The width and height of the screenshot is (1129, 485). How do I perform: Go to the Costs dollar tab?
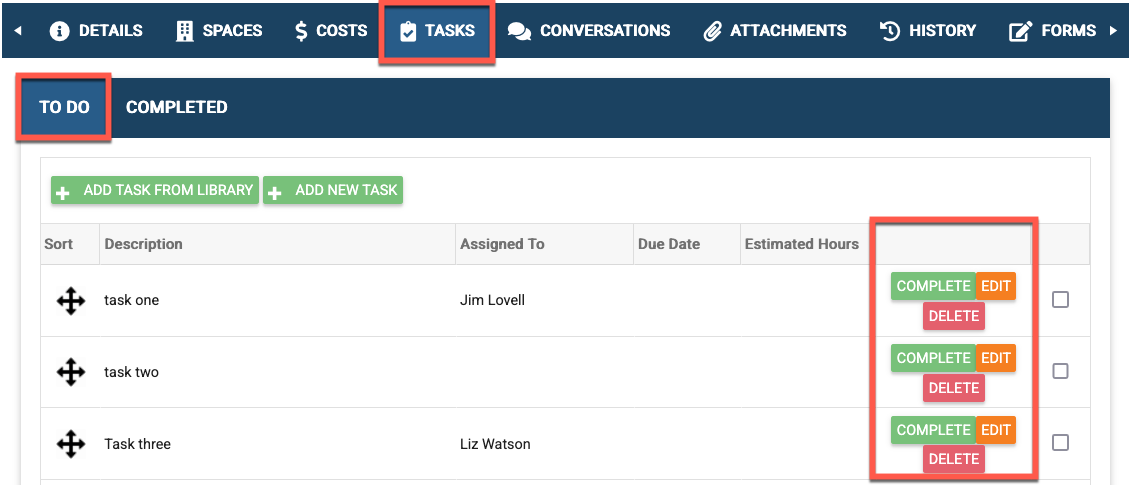[x=330, y=31]
